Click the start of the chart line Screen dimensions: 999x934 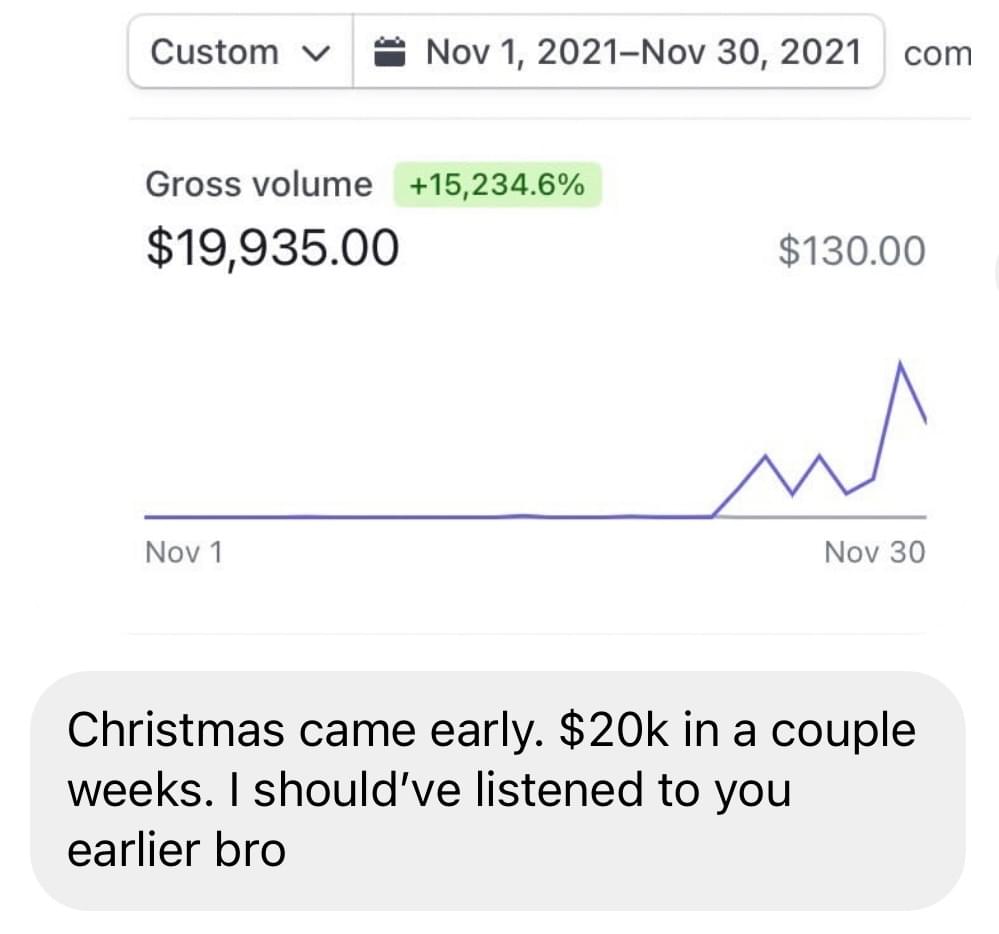(148, 516)
